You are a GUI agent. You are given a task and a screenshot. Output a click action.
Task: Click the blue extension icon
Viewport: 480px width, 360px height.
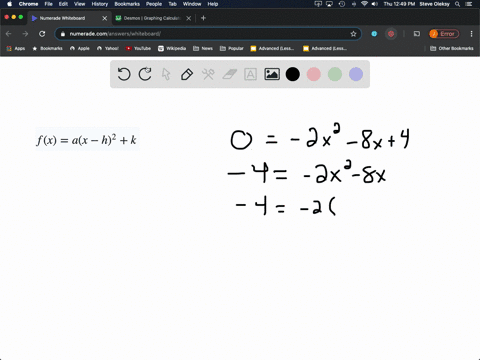(374, 34)
